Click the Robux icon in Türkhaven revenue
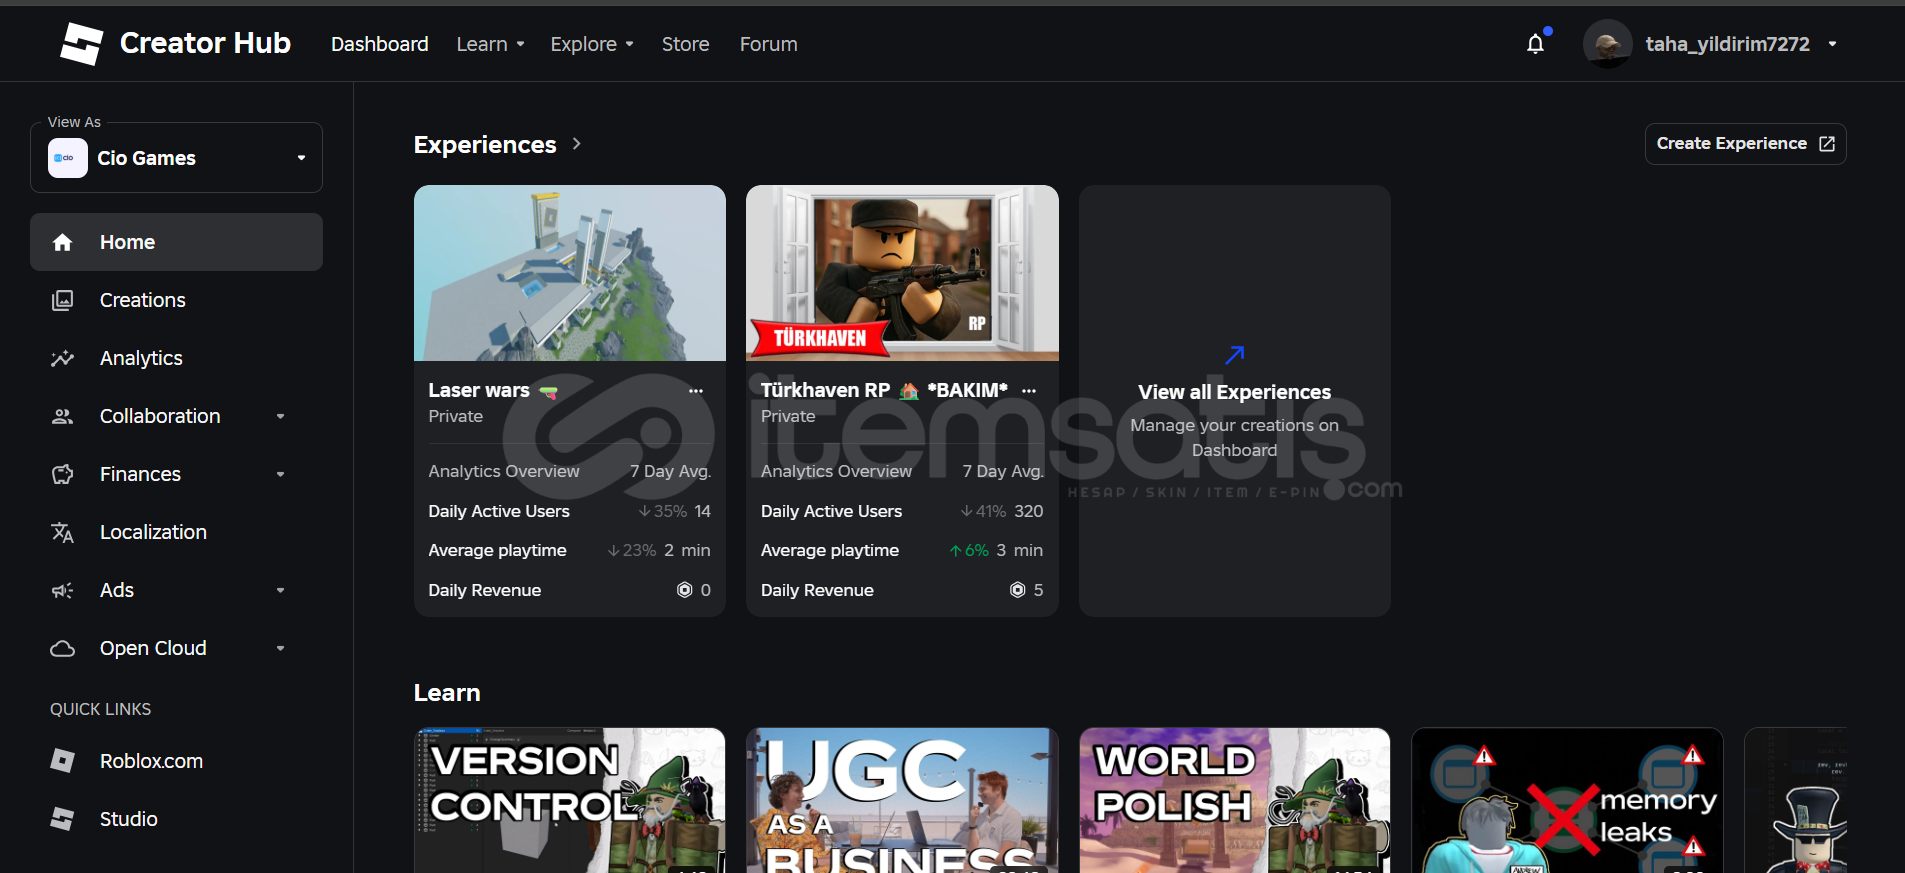1905x873 pixels. click(1018, 590)
